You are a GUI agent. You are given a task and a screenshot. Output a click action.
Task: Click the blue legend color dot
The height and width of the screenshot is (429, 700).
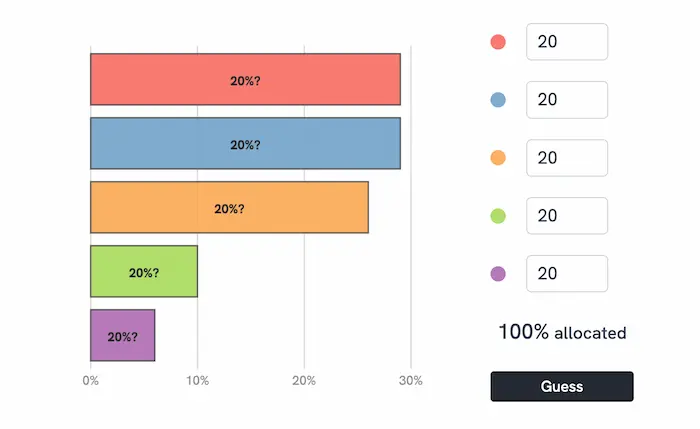point(498,100)
